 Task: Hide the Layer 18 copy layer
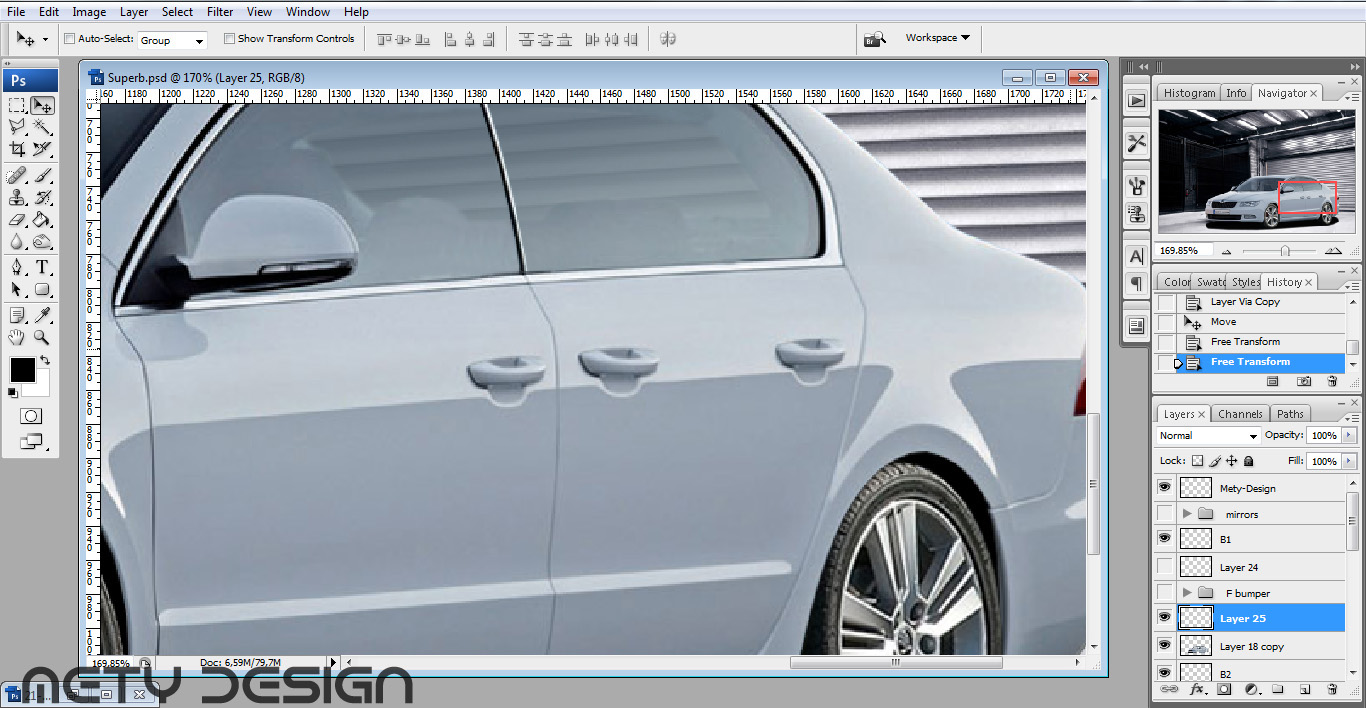pyautogui.click(x=1164, y=646)
